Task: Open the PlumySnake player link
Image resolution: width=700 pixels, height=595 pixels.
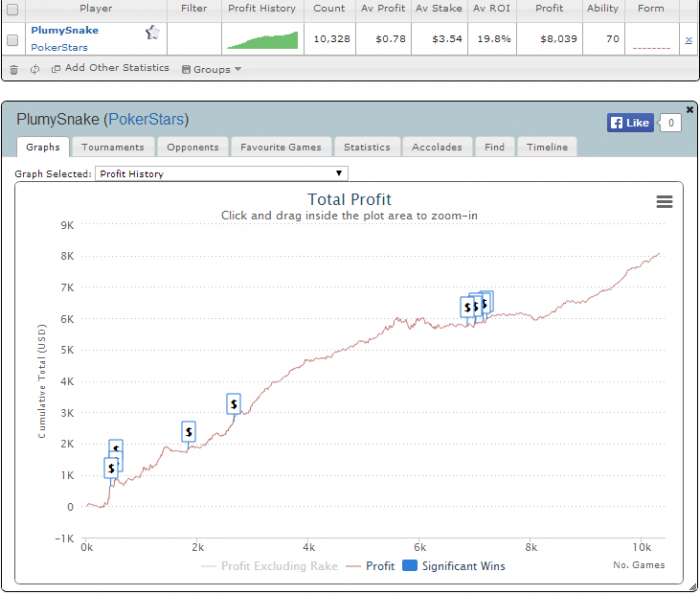Action: click(x=65, y=30)
